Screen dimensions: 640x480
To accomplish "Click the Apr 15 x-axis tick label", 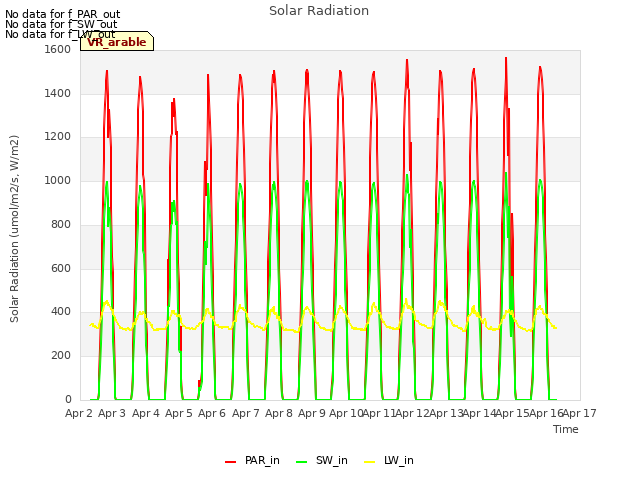I will click(513, 413).
